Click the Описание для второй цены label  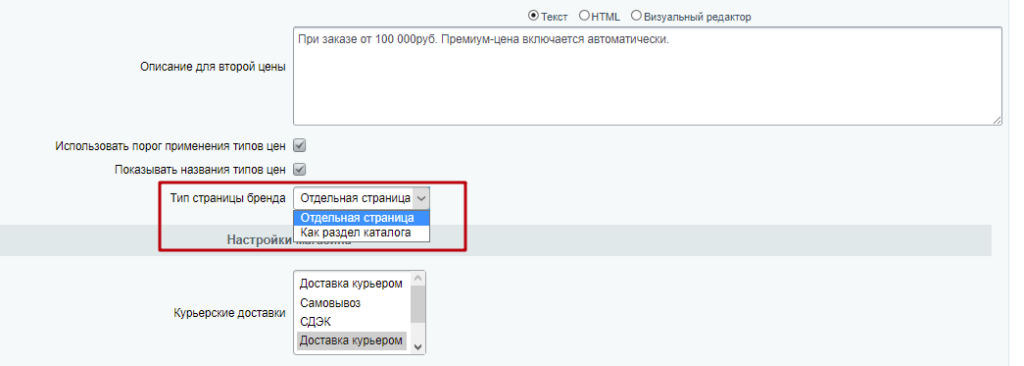(x=213, y=67)
